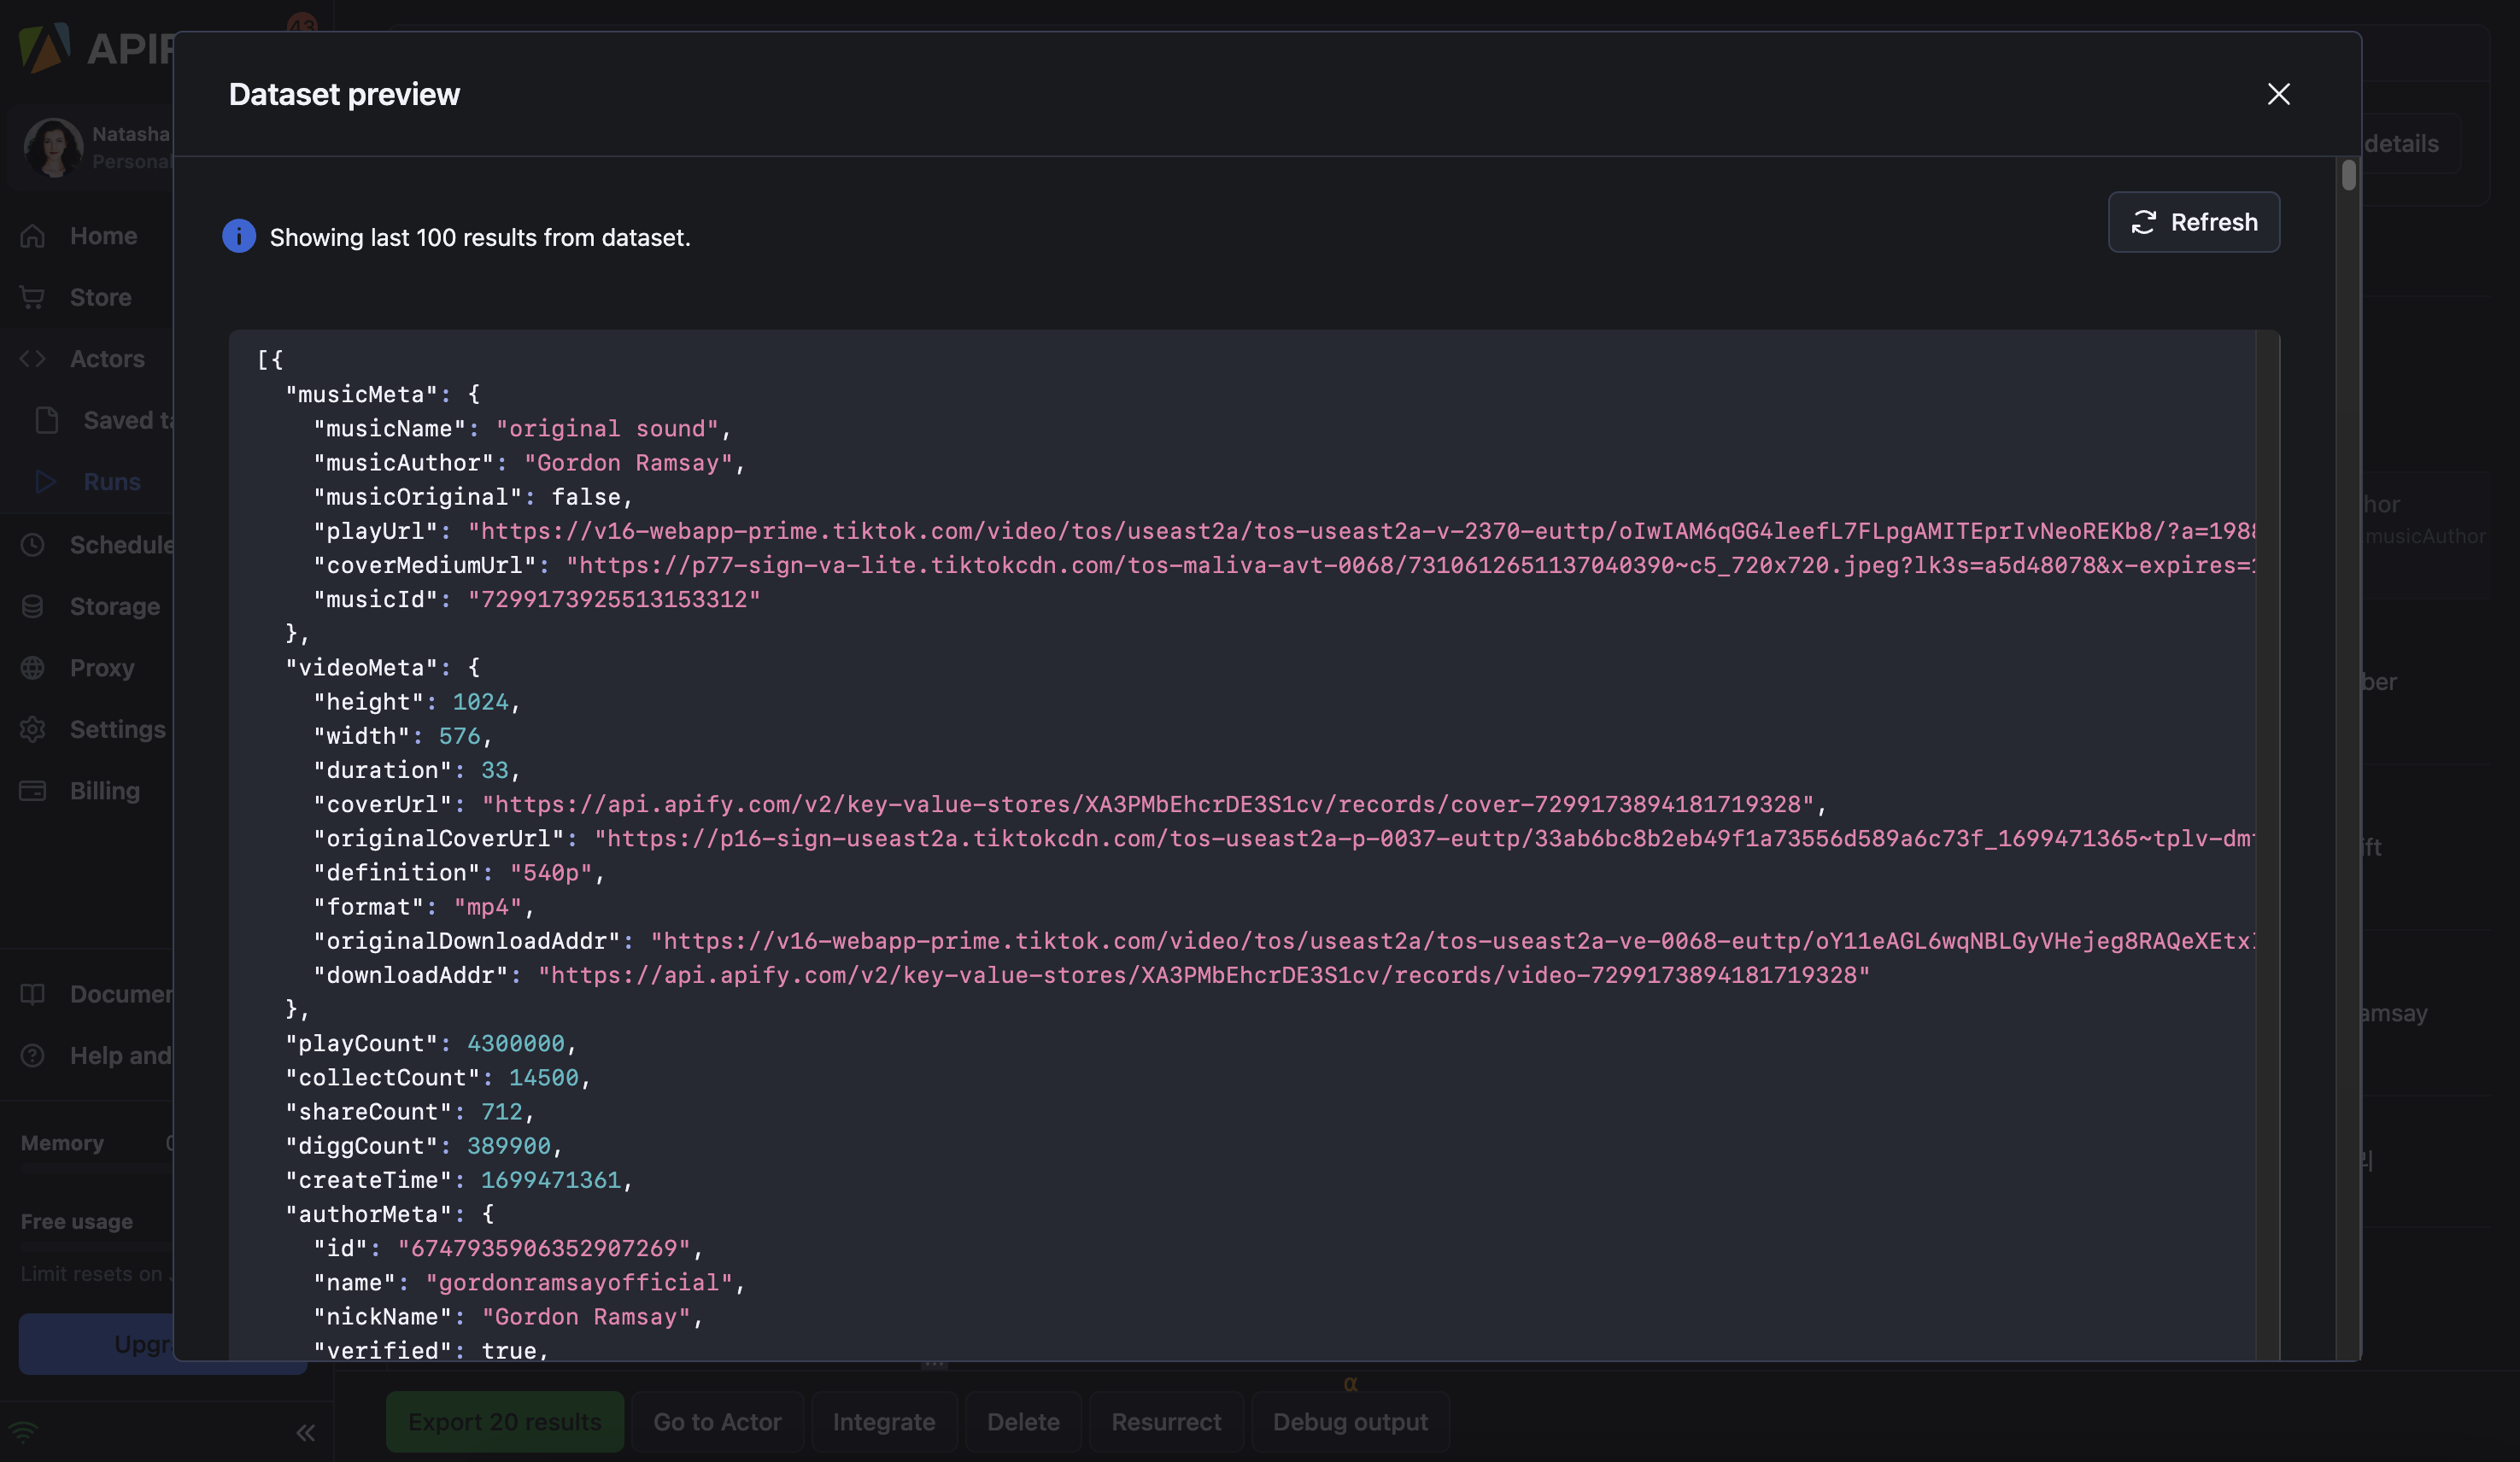The image size is (2520, 1462).
Task: Click the dialog's vertical scrollbar thumb
Action: pos(2348,176)
